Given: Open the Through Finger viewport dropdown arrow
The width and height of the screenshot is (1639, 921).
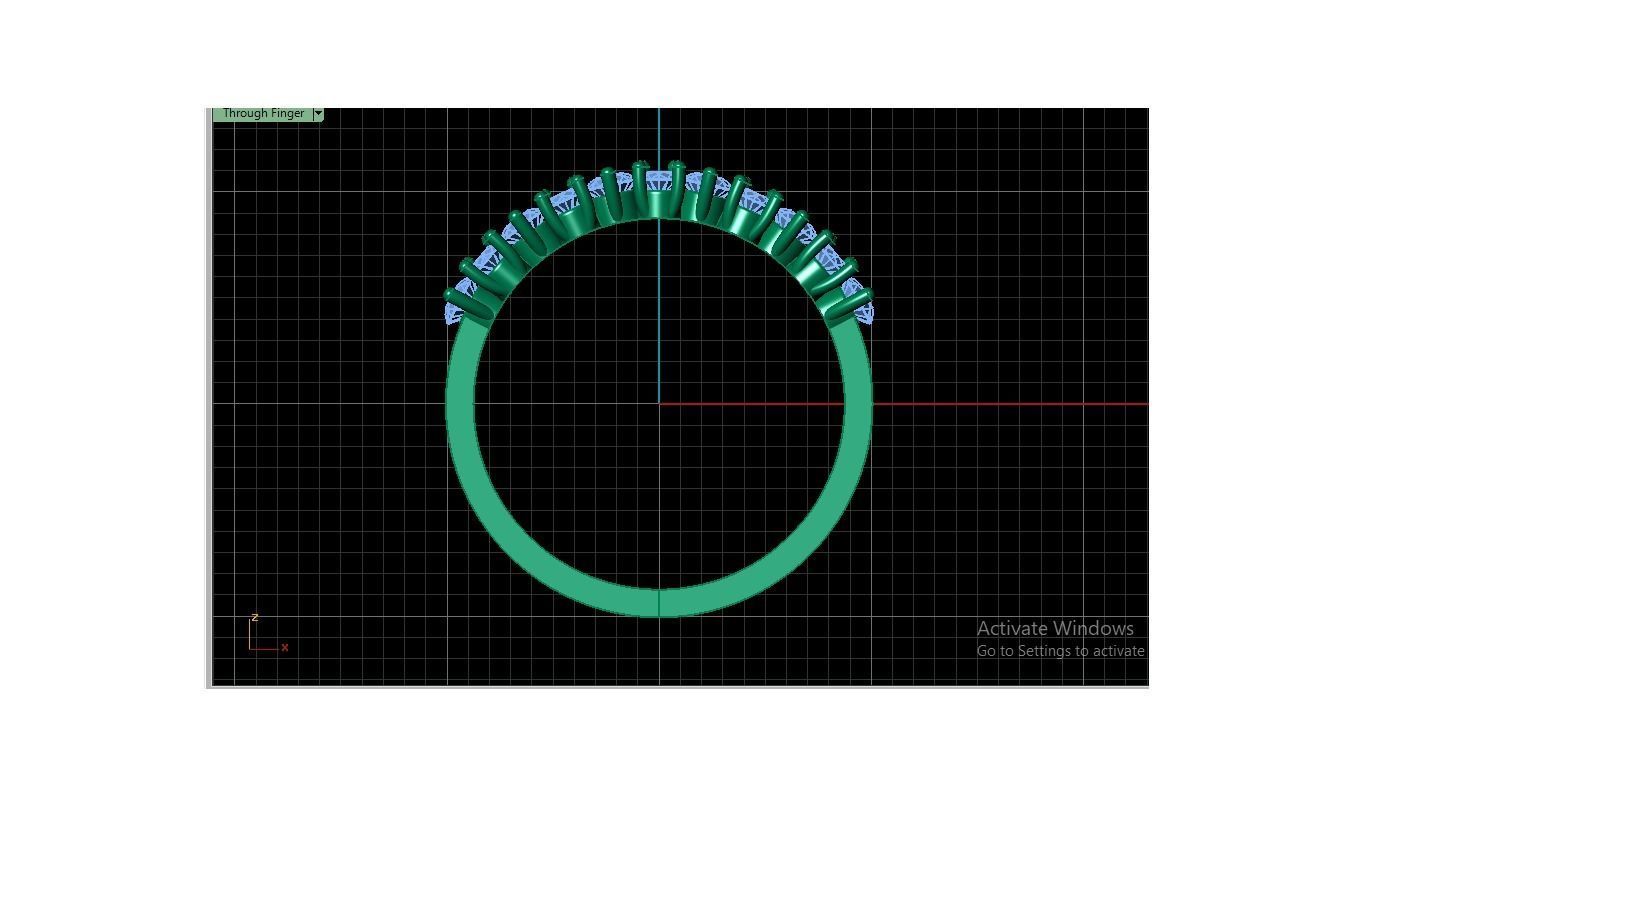Looking at the screenshot, I should coord(318,114).
